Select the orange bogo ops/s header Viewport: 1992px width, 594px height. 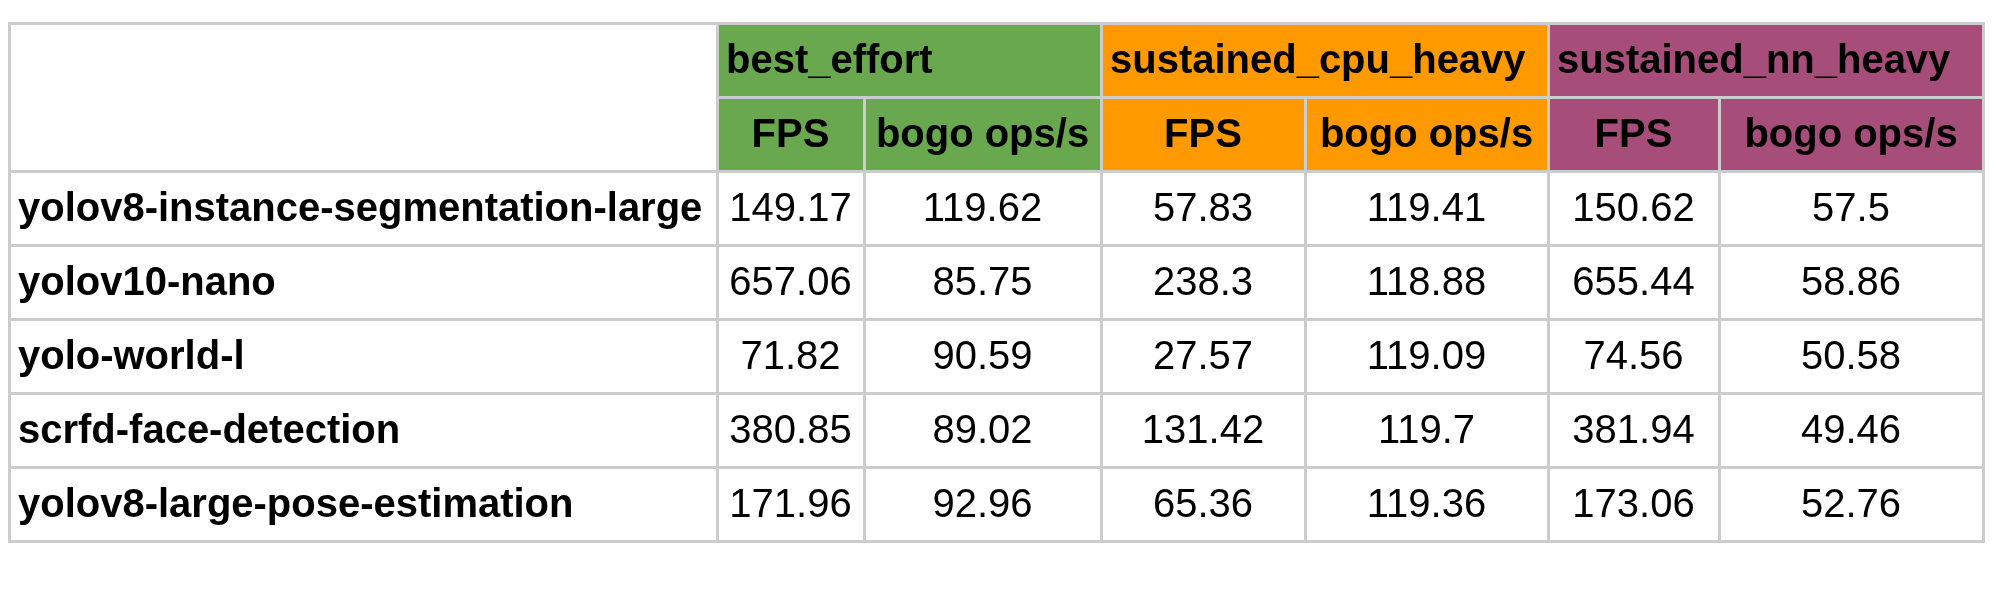pos(1426,134)
